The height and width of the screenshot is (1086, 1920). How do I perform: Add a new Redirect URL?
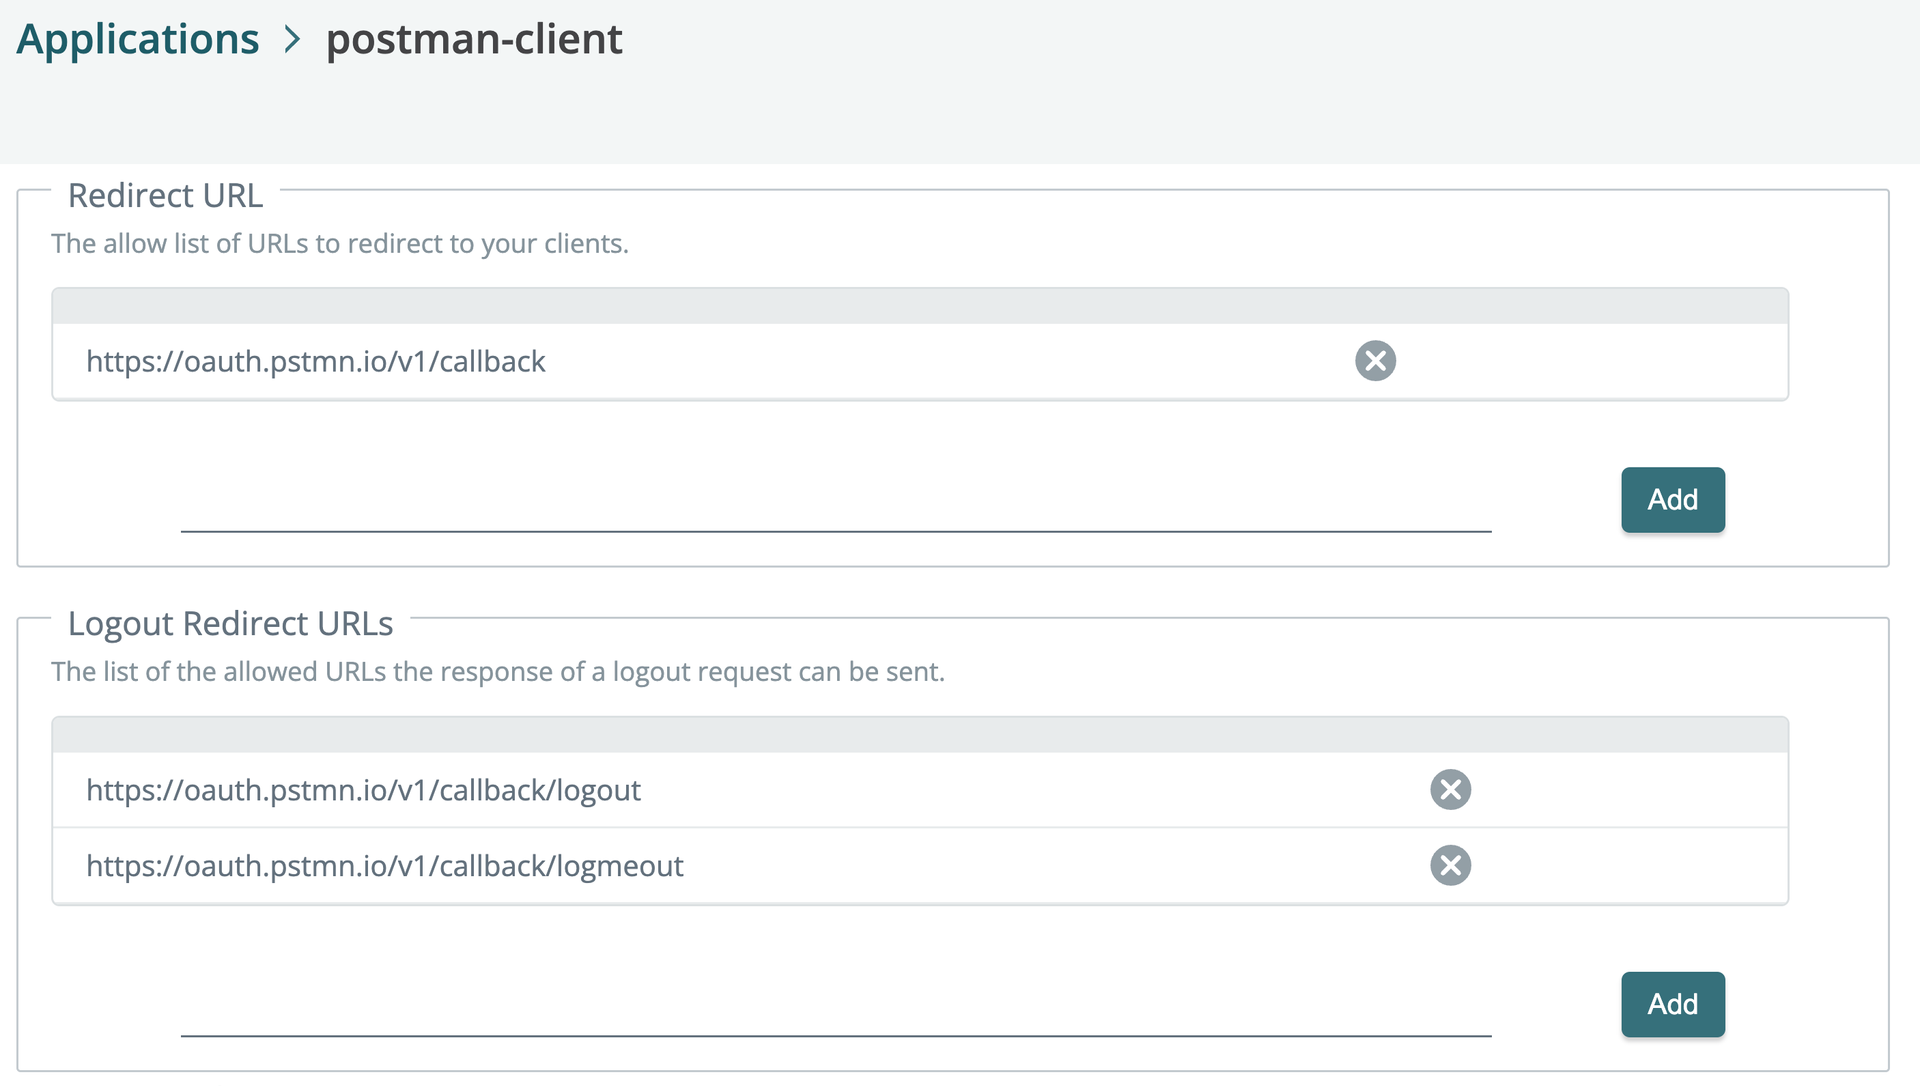click(x=1673, y=500)
